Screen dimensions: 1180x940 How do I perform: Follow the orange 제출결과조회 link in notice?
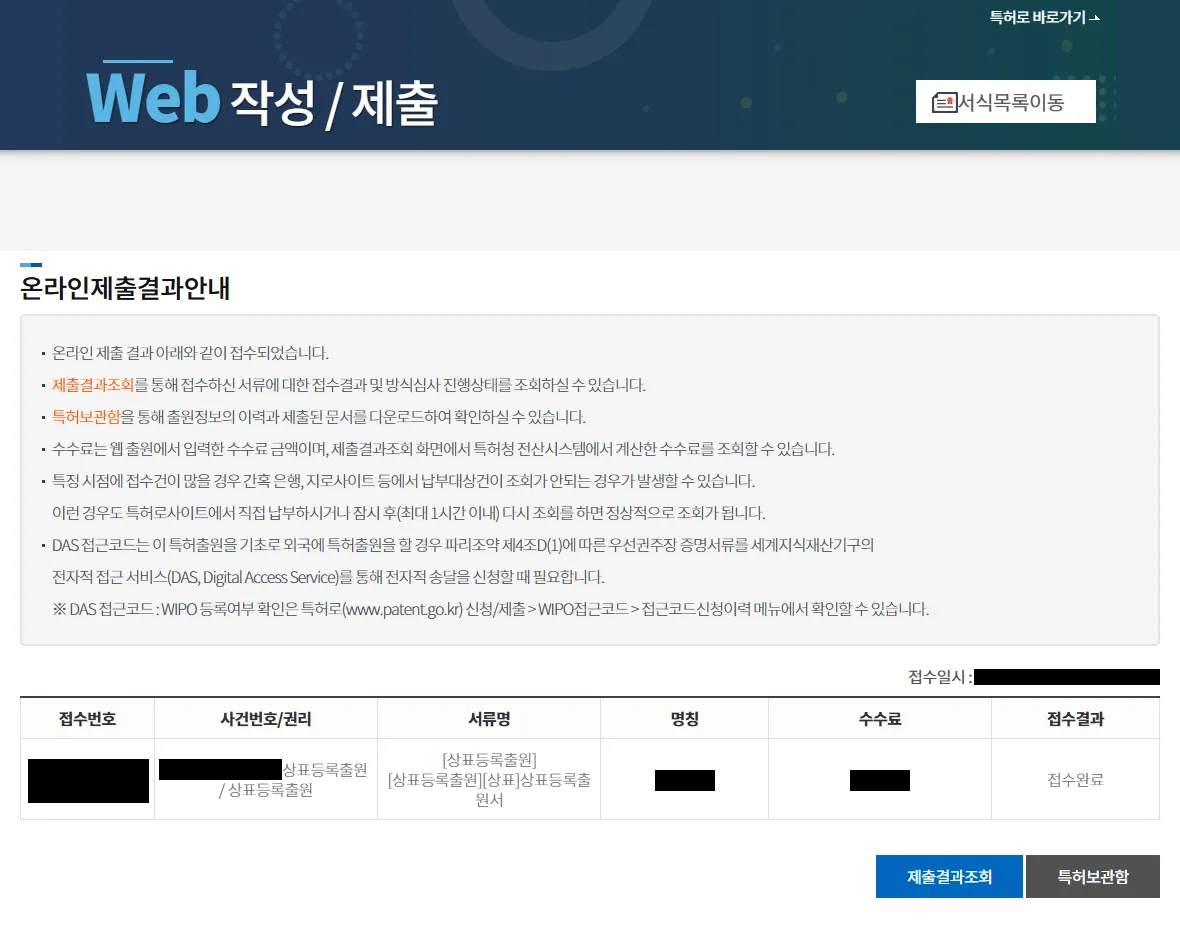pyautogui.click(x=93, y=385)
